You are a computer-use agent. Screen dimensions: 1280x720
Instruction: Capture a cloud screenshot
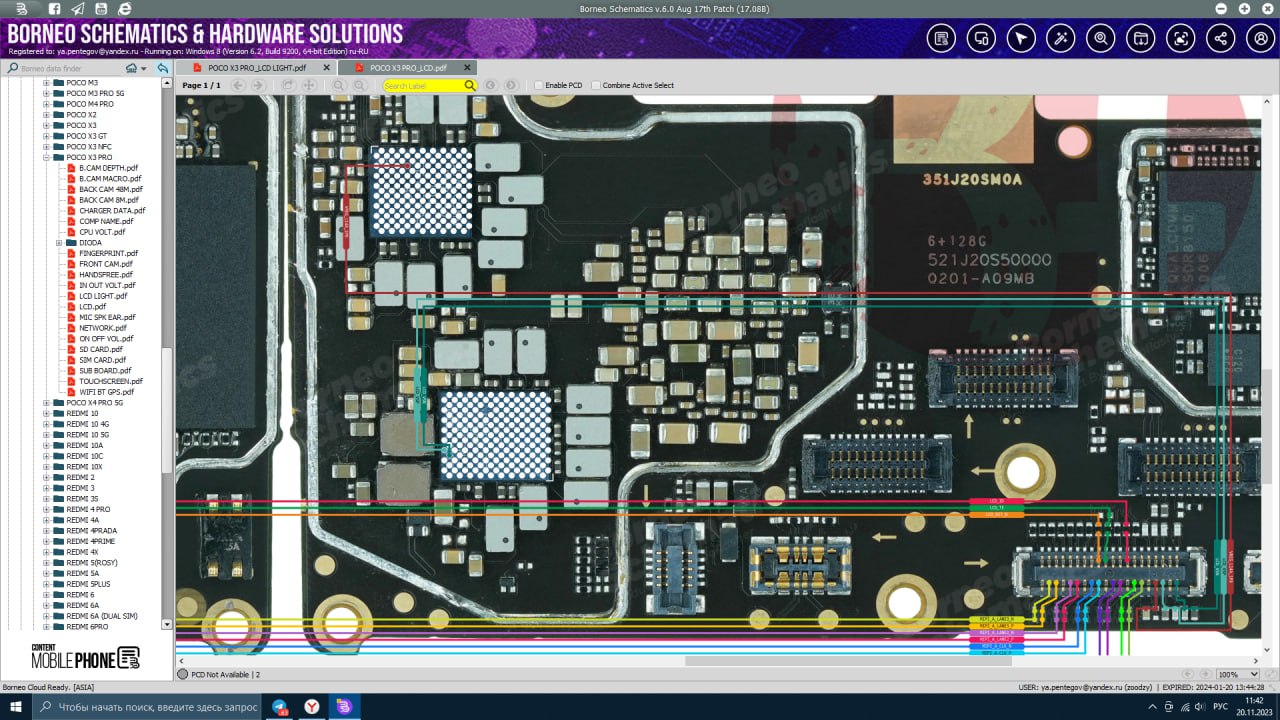point(1180,38)
